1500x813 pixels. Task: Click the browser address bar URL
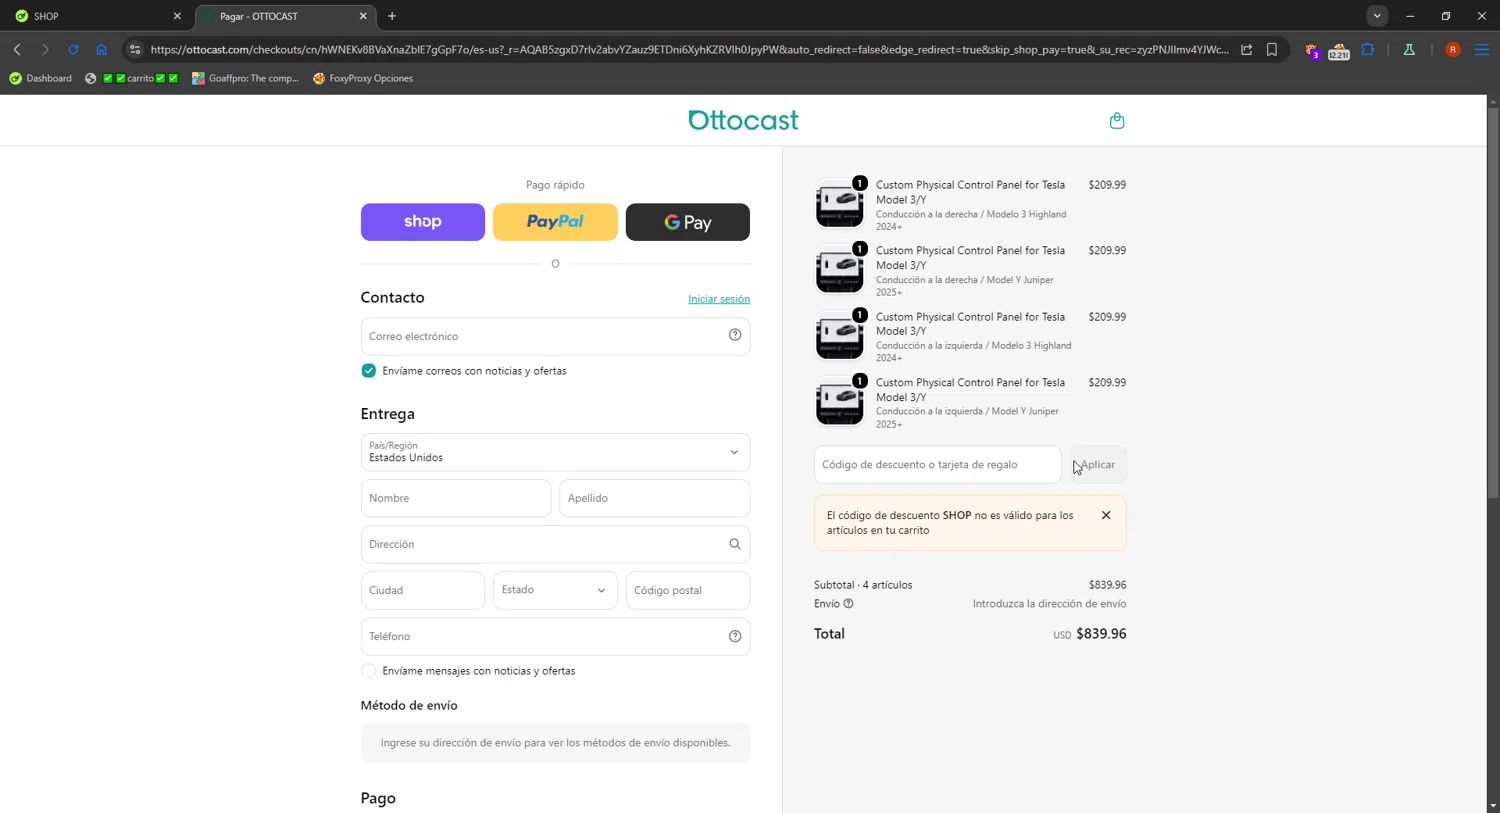[690, 49]
